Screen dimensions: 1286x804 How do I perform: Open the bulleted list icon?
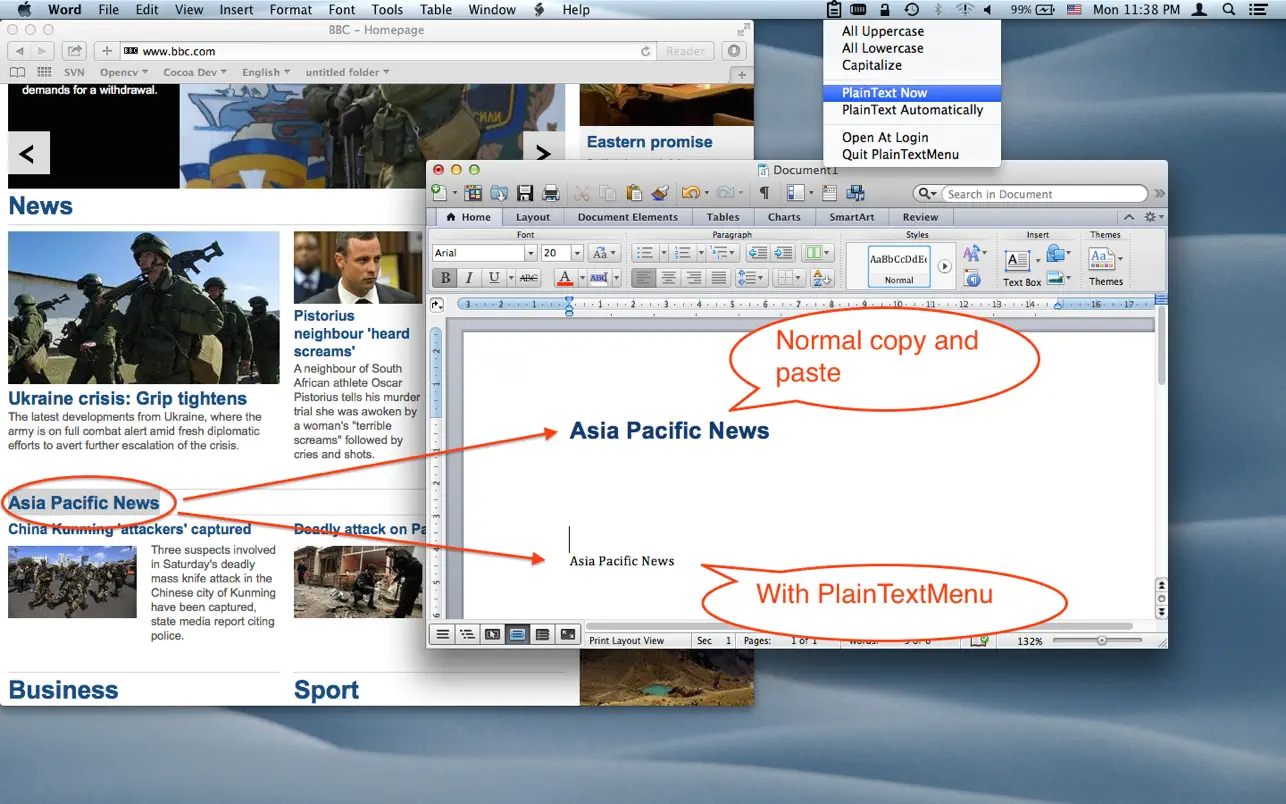click(x=645, y=252)
